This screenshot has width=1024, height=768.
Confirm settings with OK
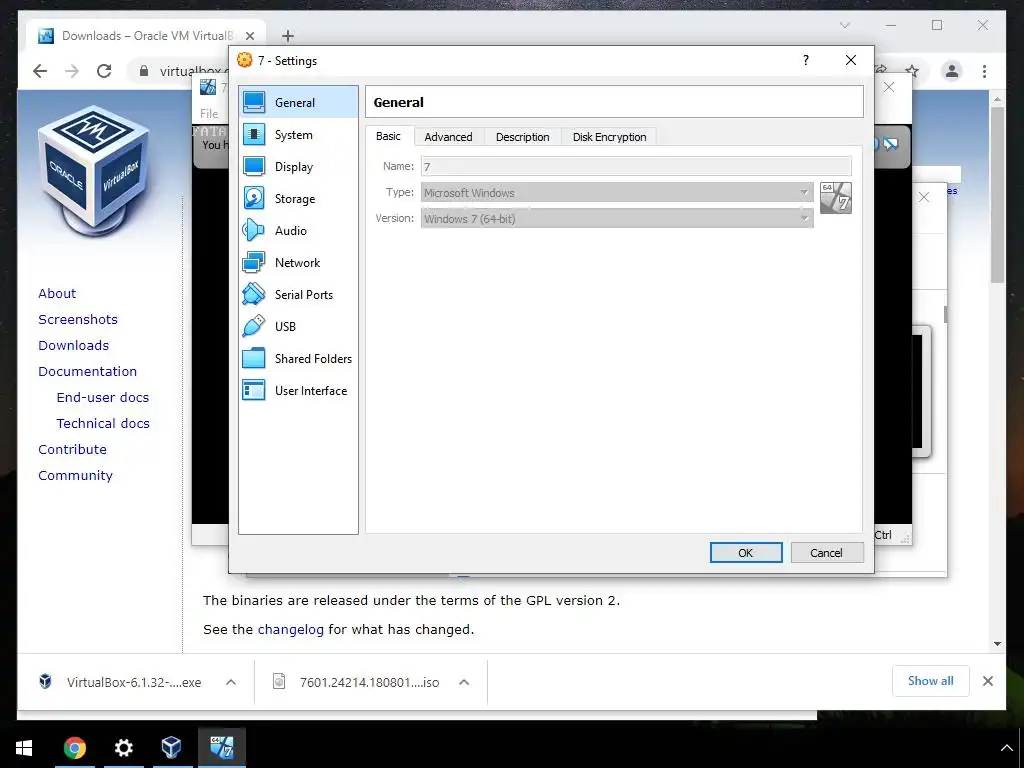click(746, 552)
